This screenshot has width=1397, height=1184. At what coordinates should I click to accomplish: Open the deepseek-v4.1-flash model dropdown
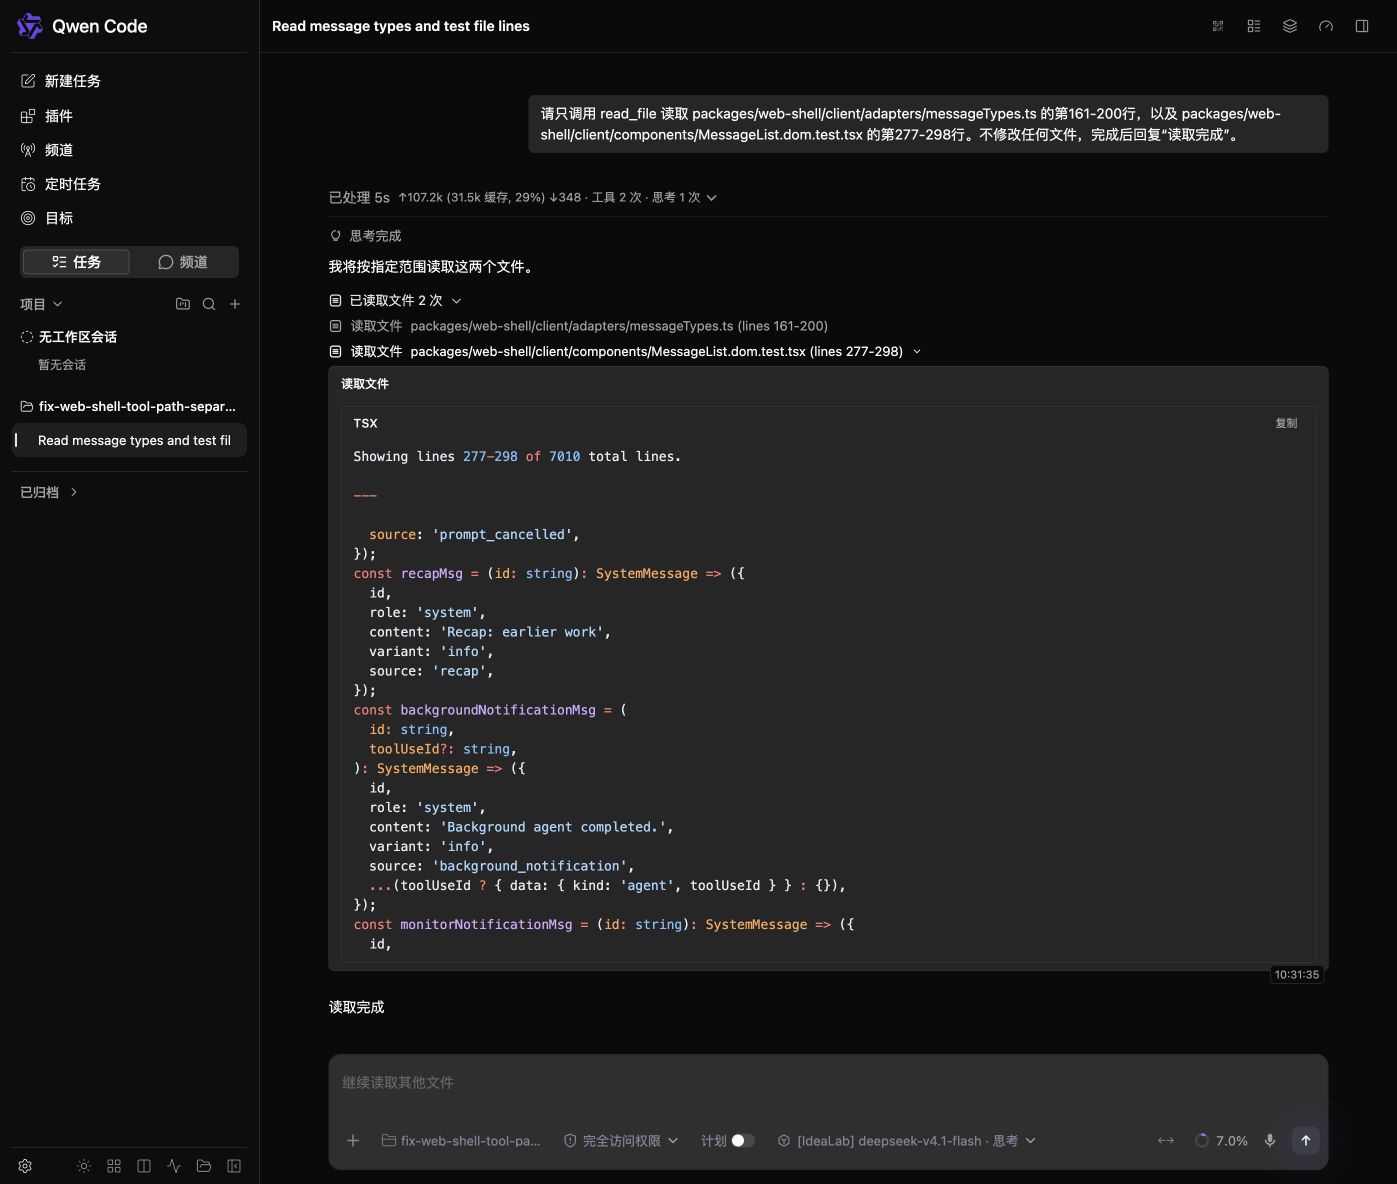(906, 1140)
